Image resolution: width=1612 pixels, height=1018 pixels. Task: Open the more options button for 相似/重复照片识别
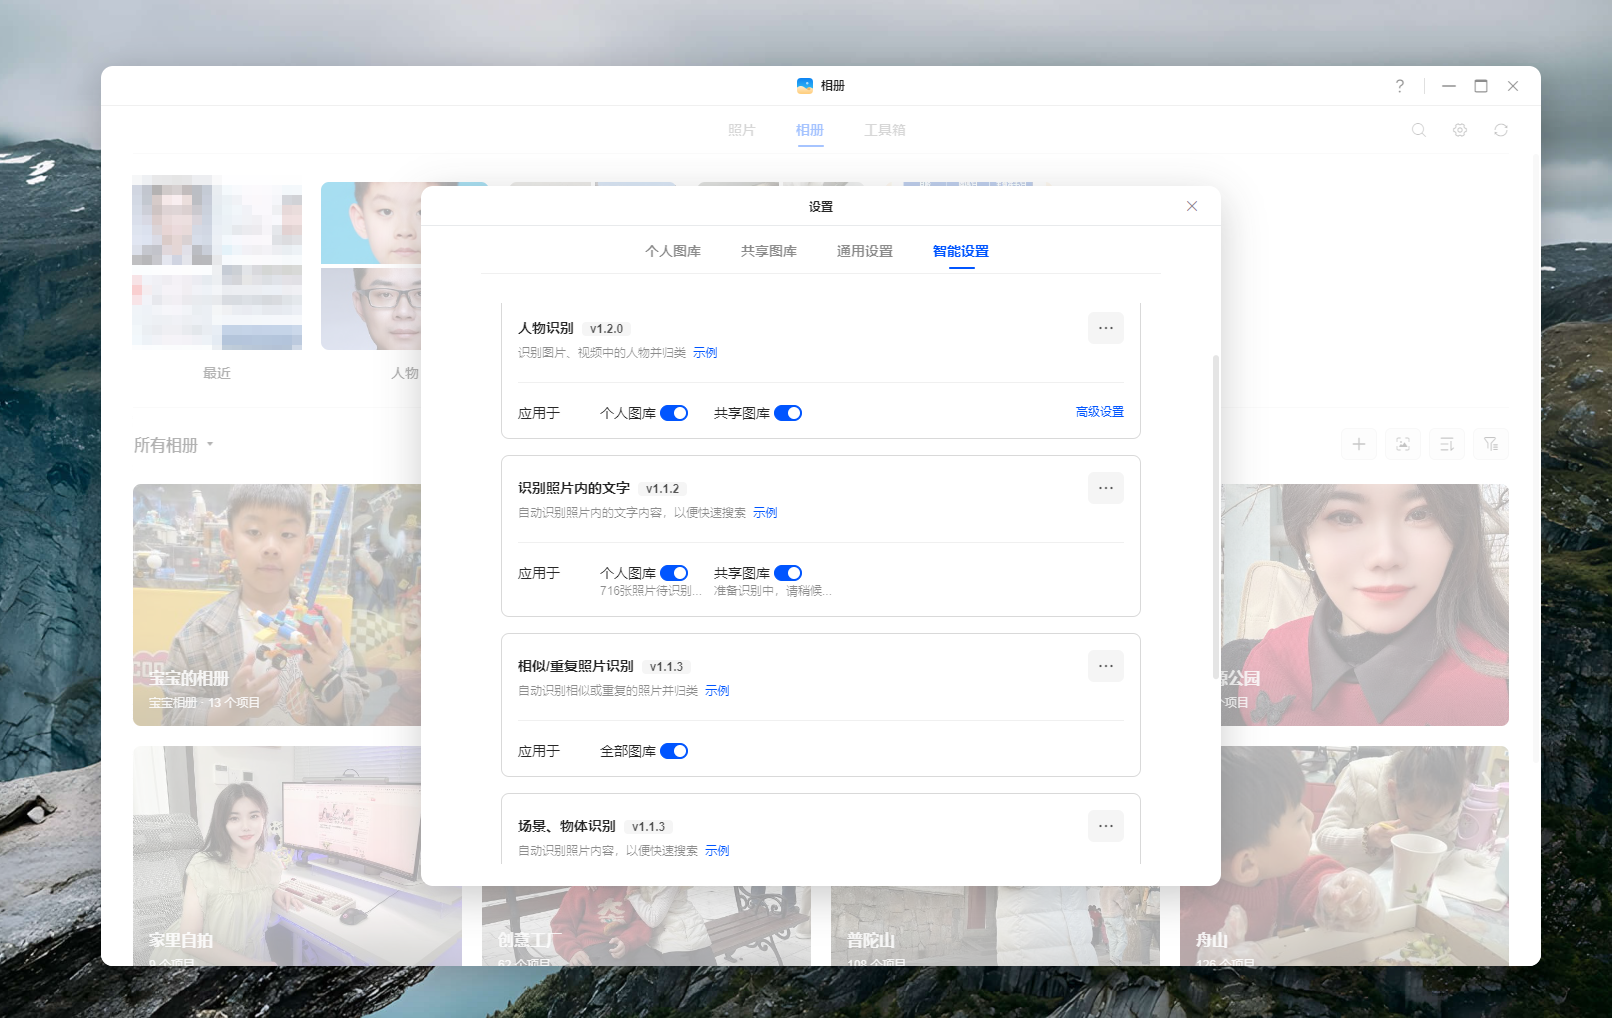[x=1105, y=666]
